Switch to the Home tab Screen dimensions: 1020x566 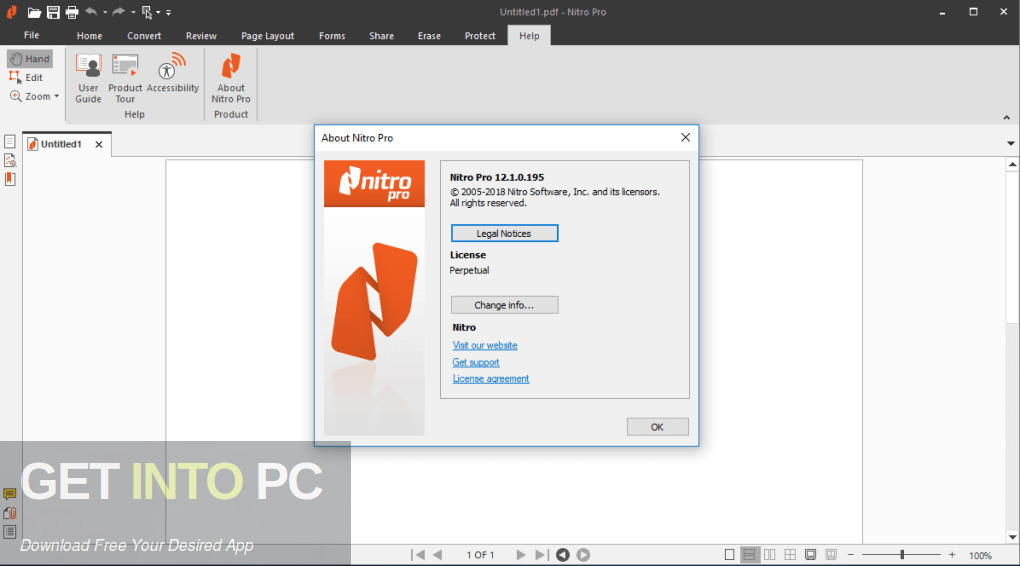[x=89, y=36]
